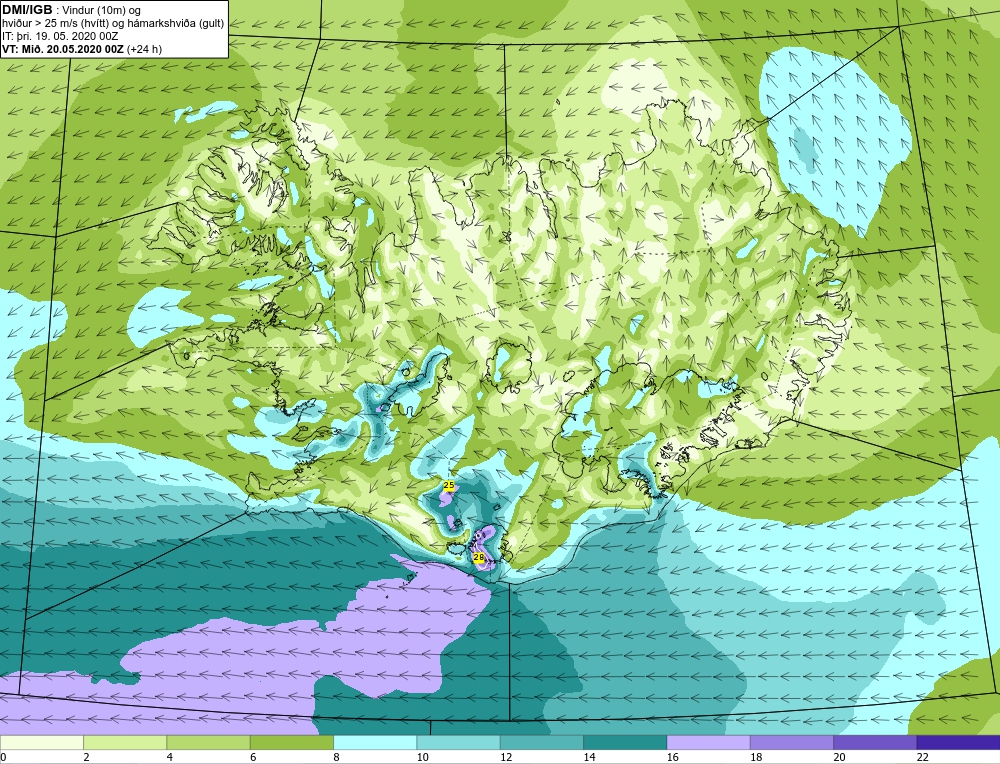This screenshot has width=1000, height=764.
Task: Click the 2–4 m/s light yellow-green legend swatch
Action: pos(125,742)
